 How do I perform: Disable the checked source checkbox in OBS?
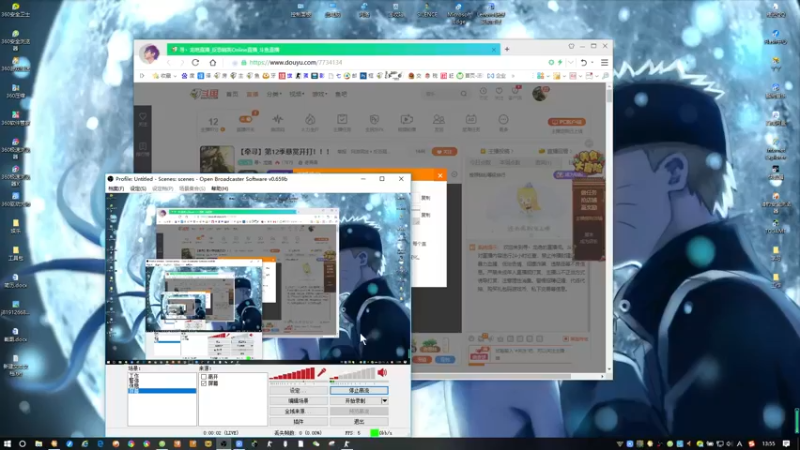(204, 383)
